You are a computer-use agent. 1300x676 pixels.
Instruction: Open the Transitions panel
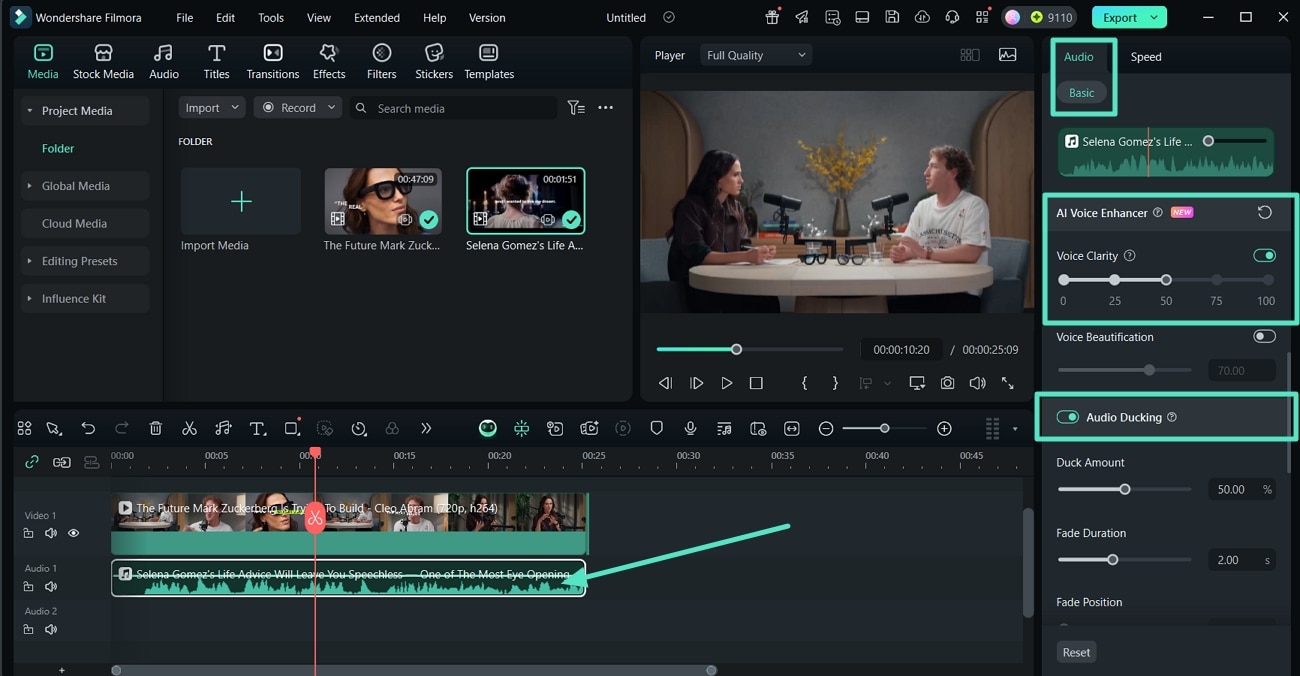273,61
